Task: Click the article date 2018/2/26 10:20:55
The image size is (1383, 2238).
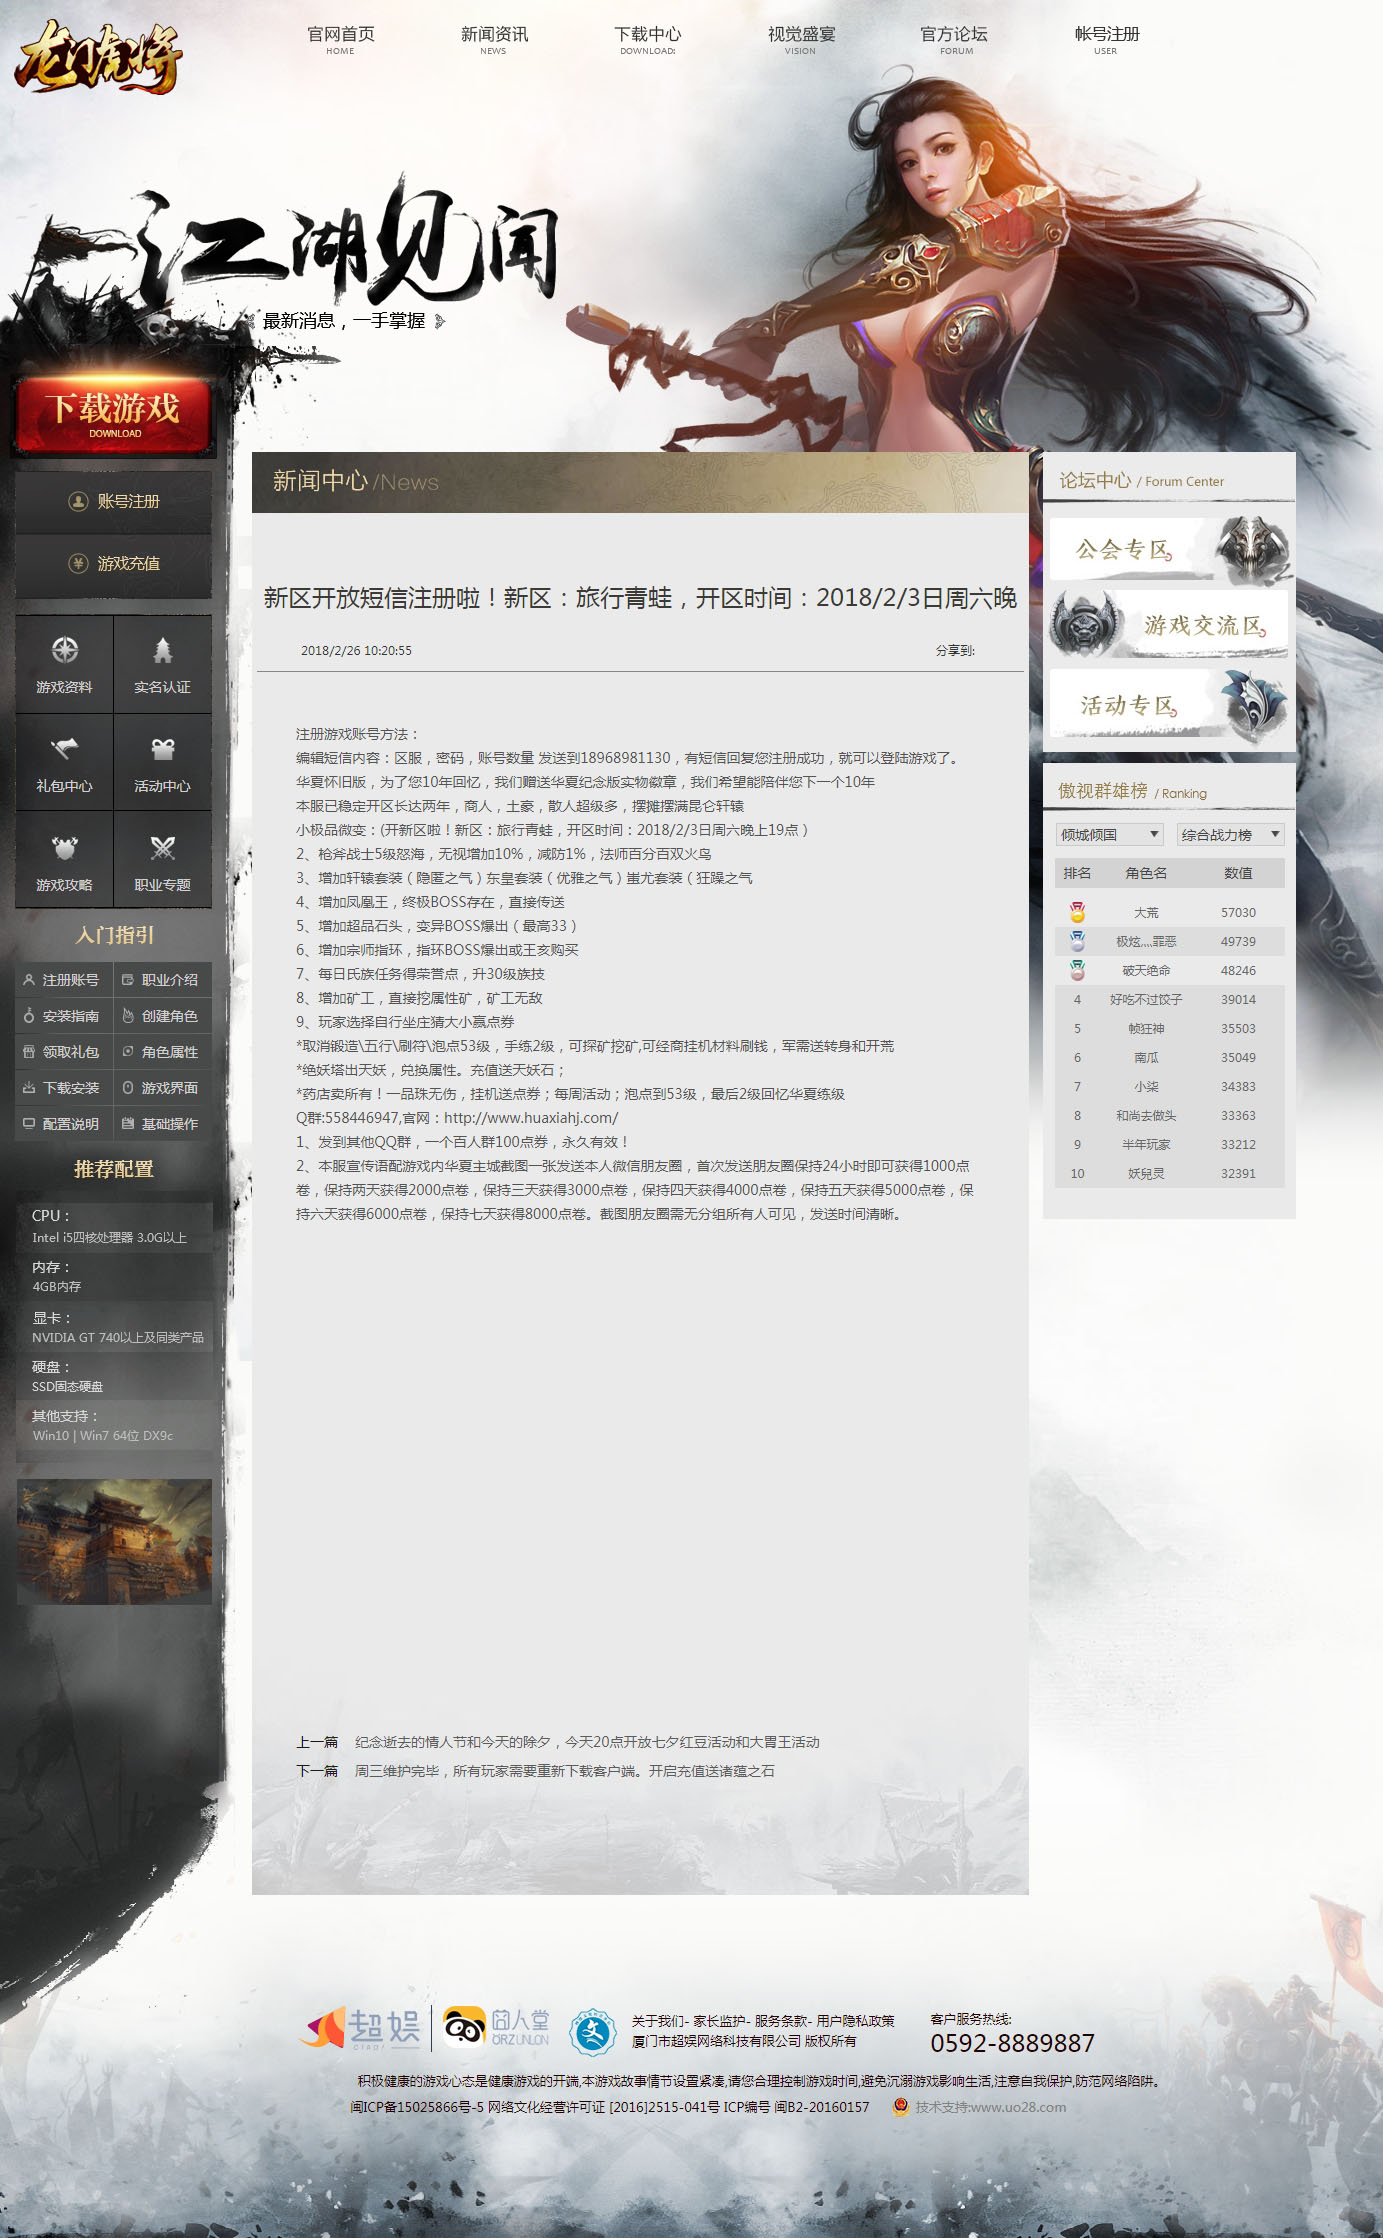Action: [x=356, y=650]
